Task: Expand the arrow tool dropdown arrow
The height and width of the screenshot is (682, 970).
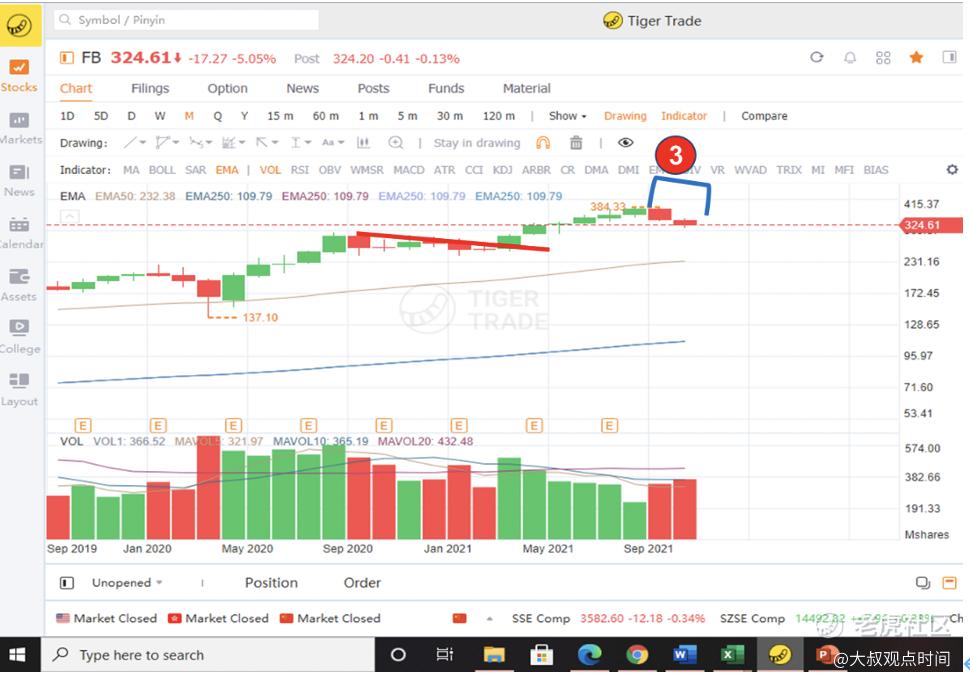Action: (x=275, y=143)
